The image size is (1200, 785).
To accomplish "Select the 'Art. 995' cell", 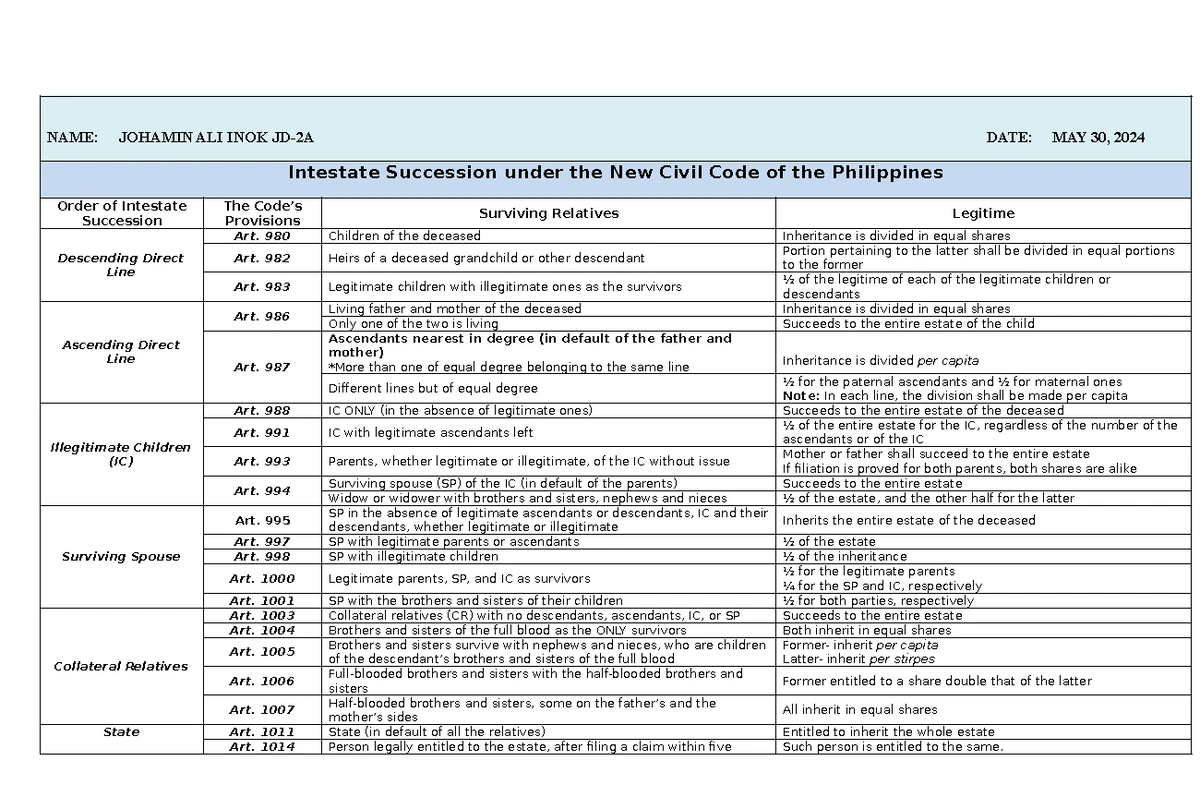I will [x=263, y=520].
